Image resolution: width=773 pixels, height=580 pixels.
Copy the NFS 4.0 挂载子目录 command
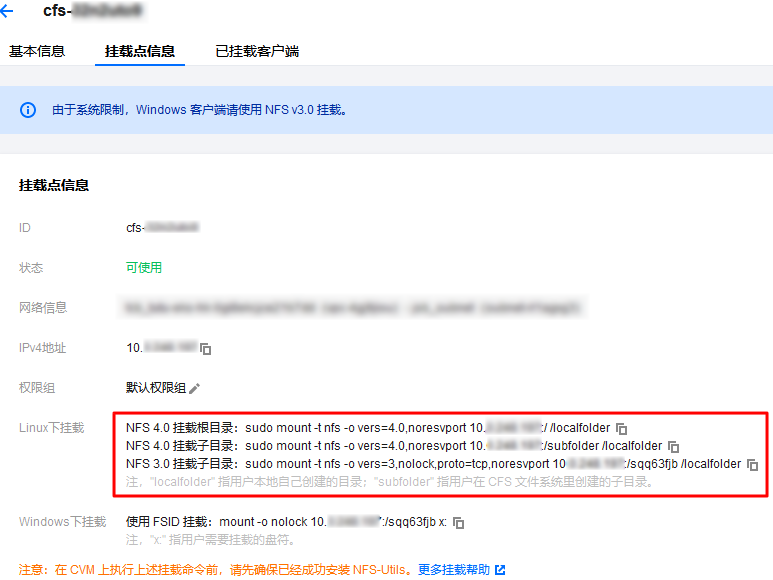click(x=673, y=446)
